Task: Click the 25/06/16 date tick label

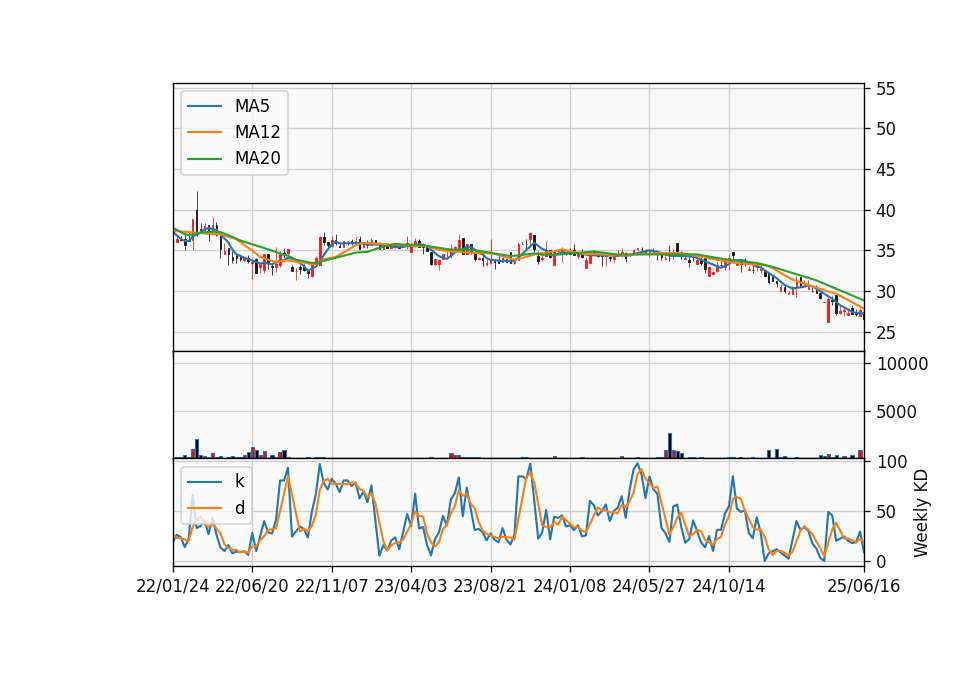Action: 864,586
